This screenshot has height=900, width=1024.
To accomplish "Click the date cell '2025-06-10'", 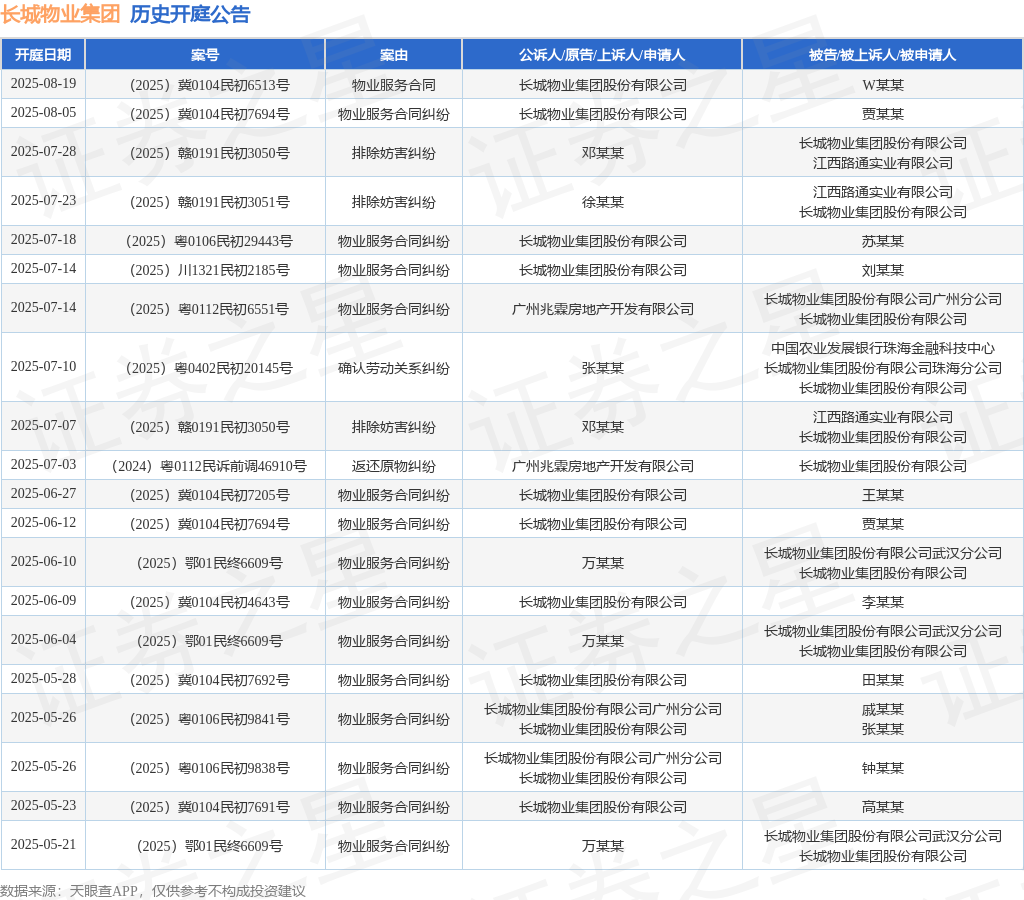I will [43, 562].
